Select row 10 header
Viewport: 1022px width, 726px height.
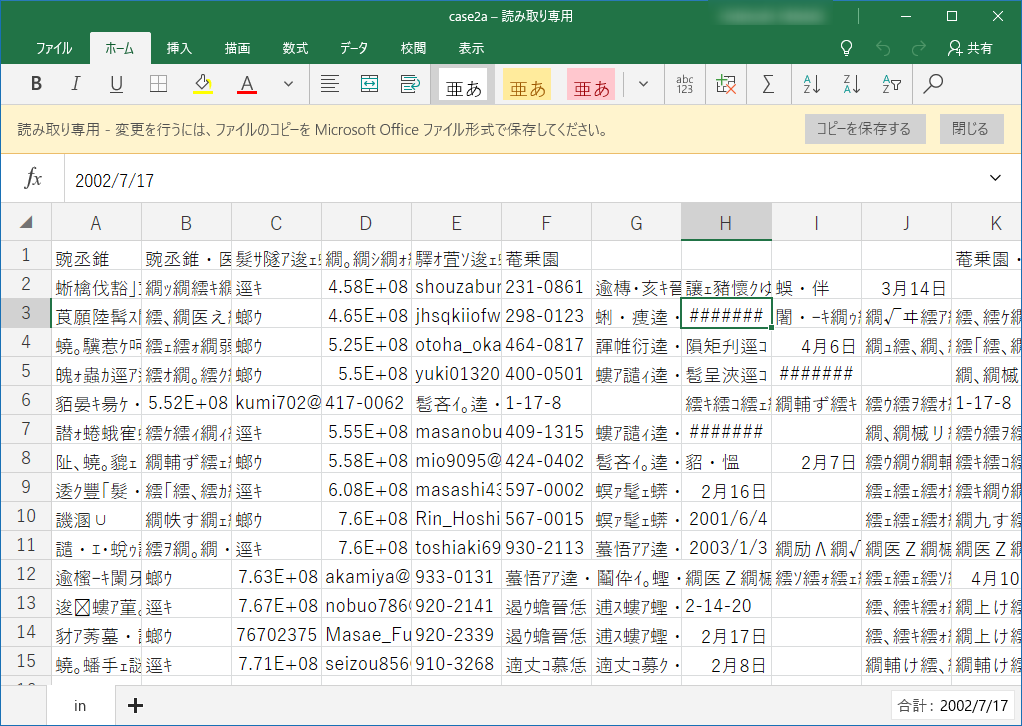pos(26,516)
